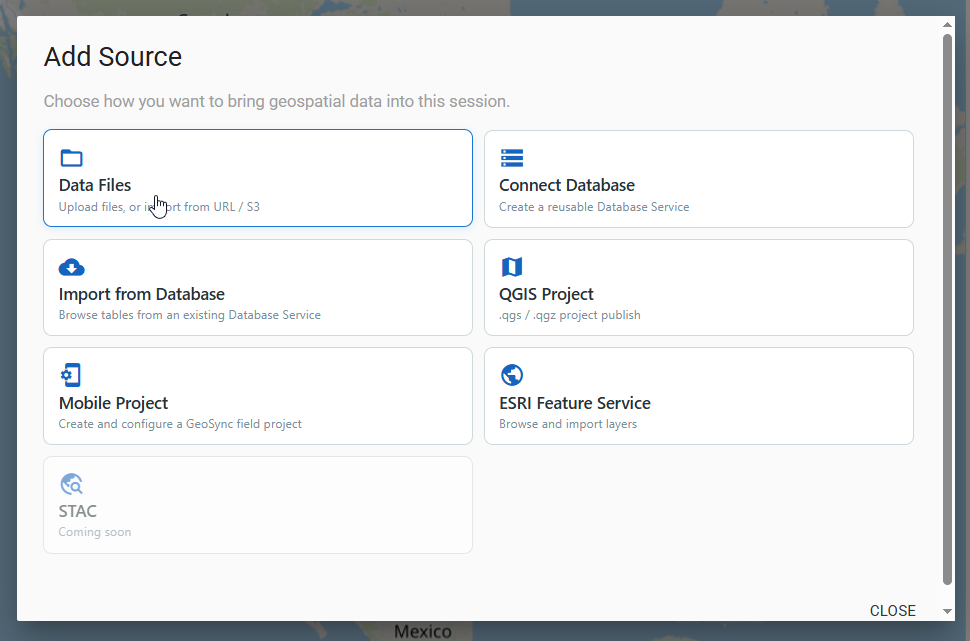The image size is (970, 641).
Task: Click the 'Coming soon' text
Action: [x=95, y=532]
